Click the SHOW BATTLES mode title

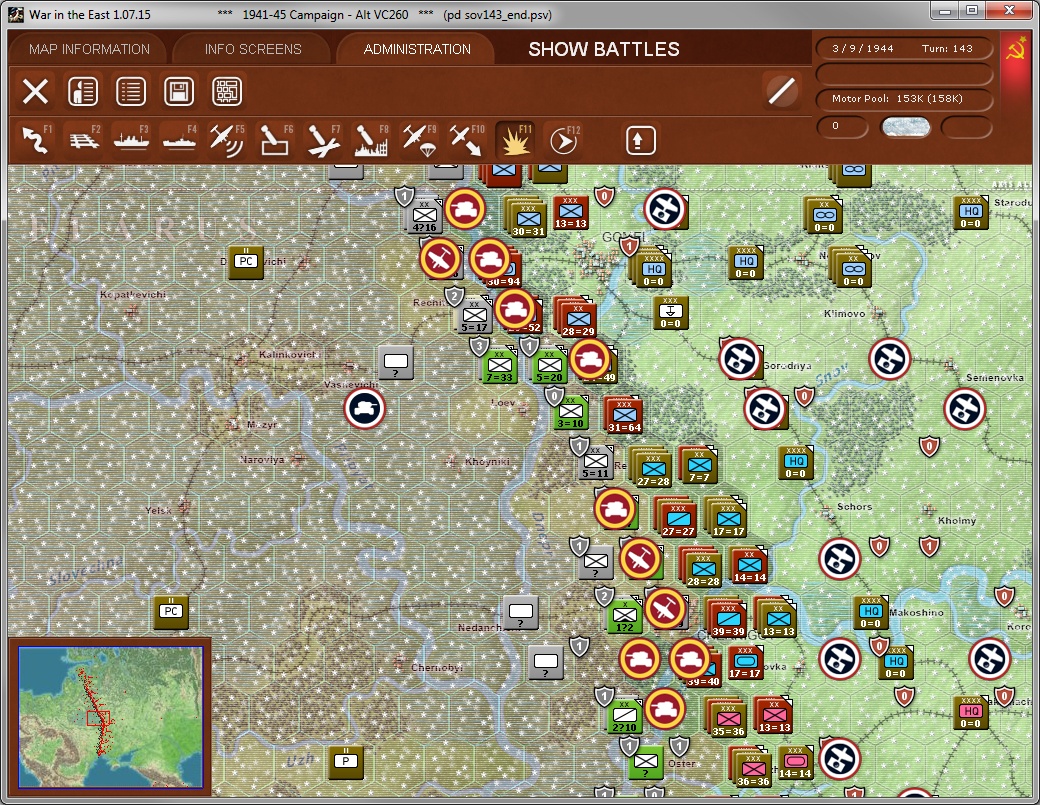click(604, 49)
